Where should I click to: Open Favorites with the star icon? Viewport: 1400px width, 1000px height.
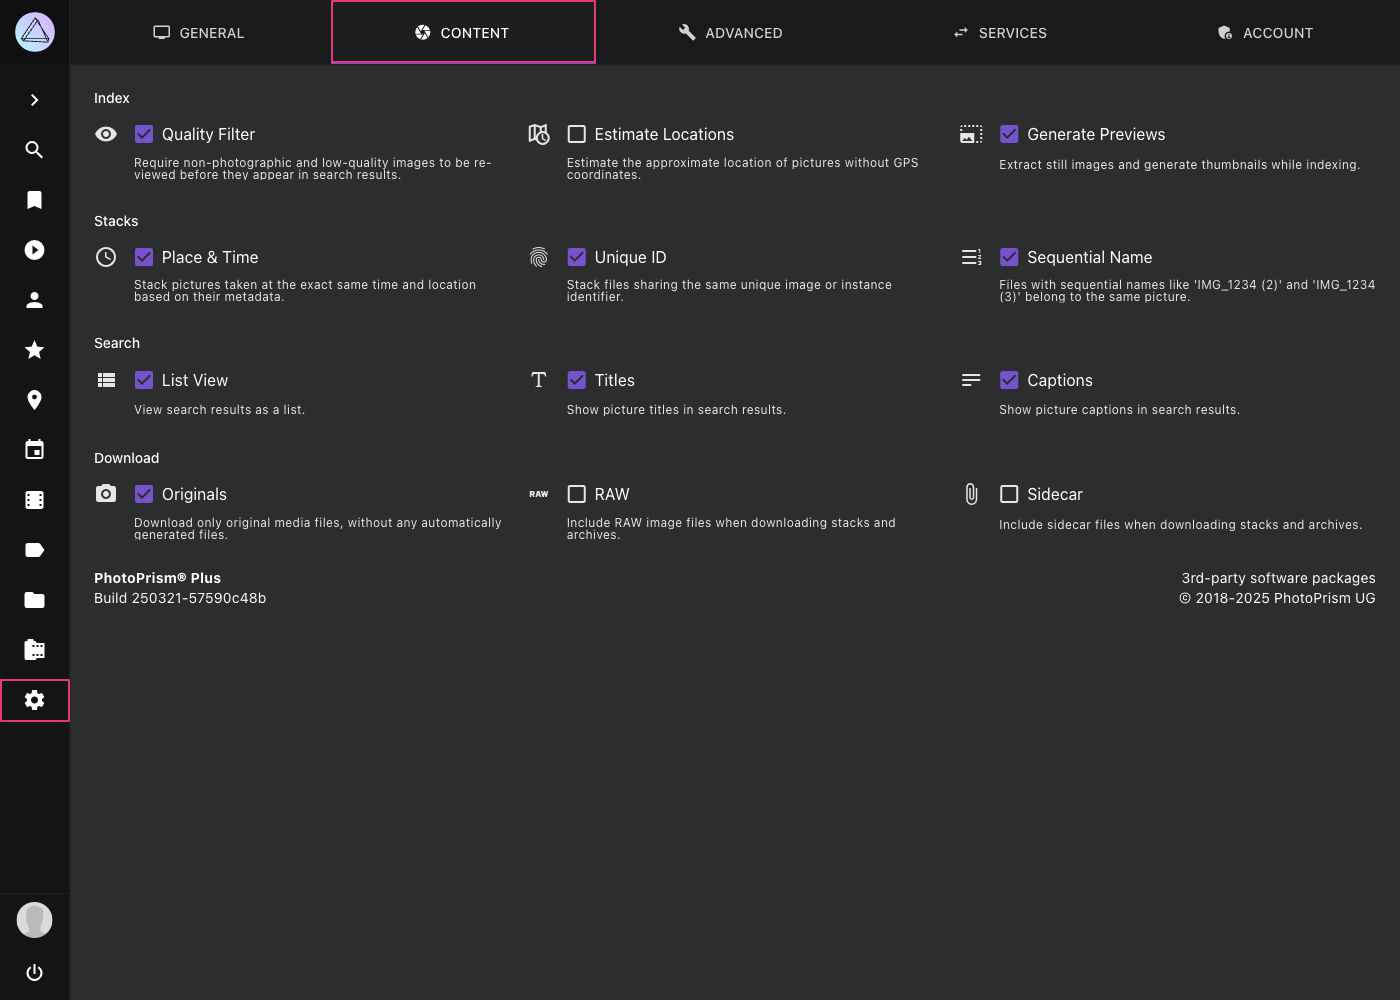pyautogui.click(x=34, y=350)
